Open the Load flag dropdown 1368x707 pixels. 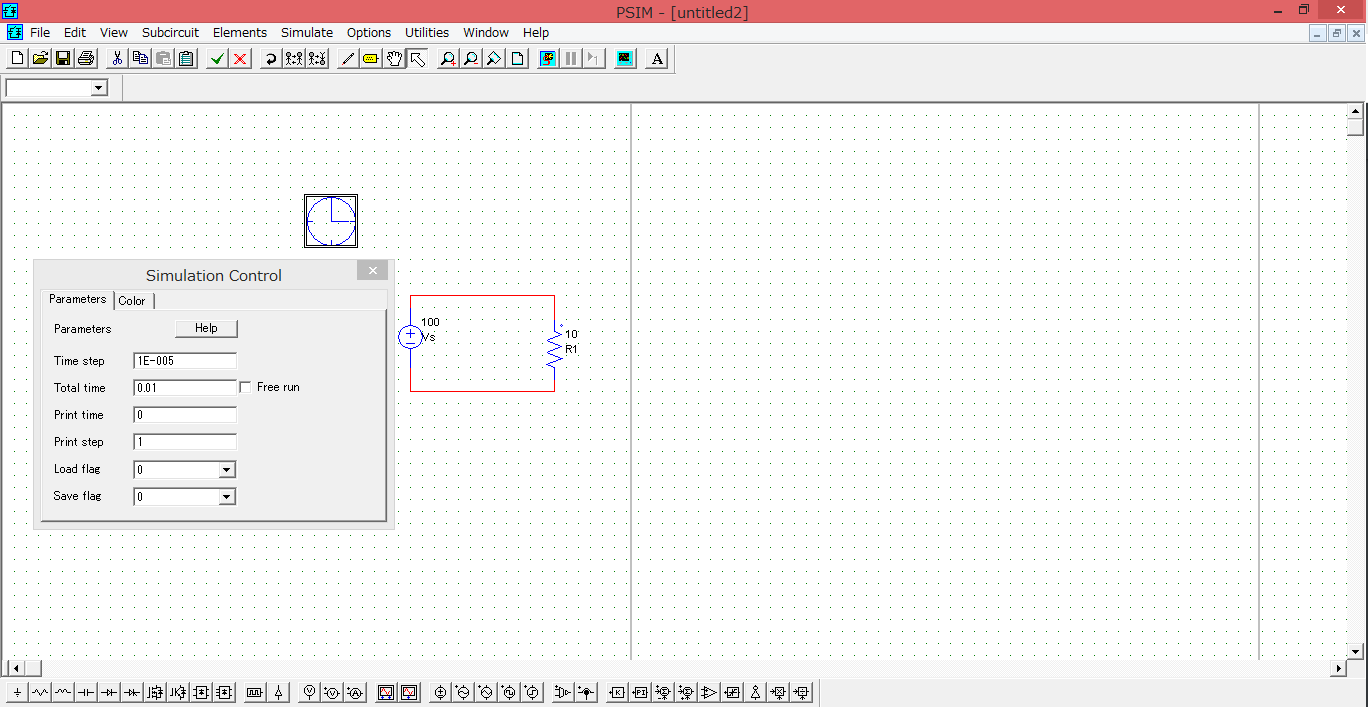click(x=226, y=469)
